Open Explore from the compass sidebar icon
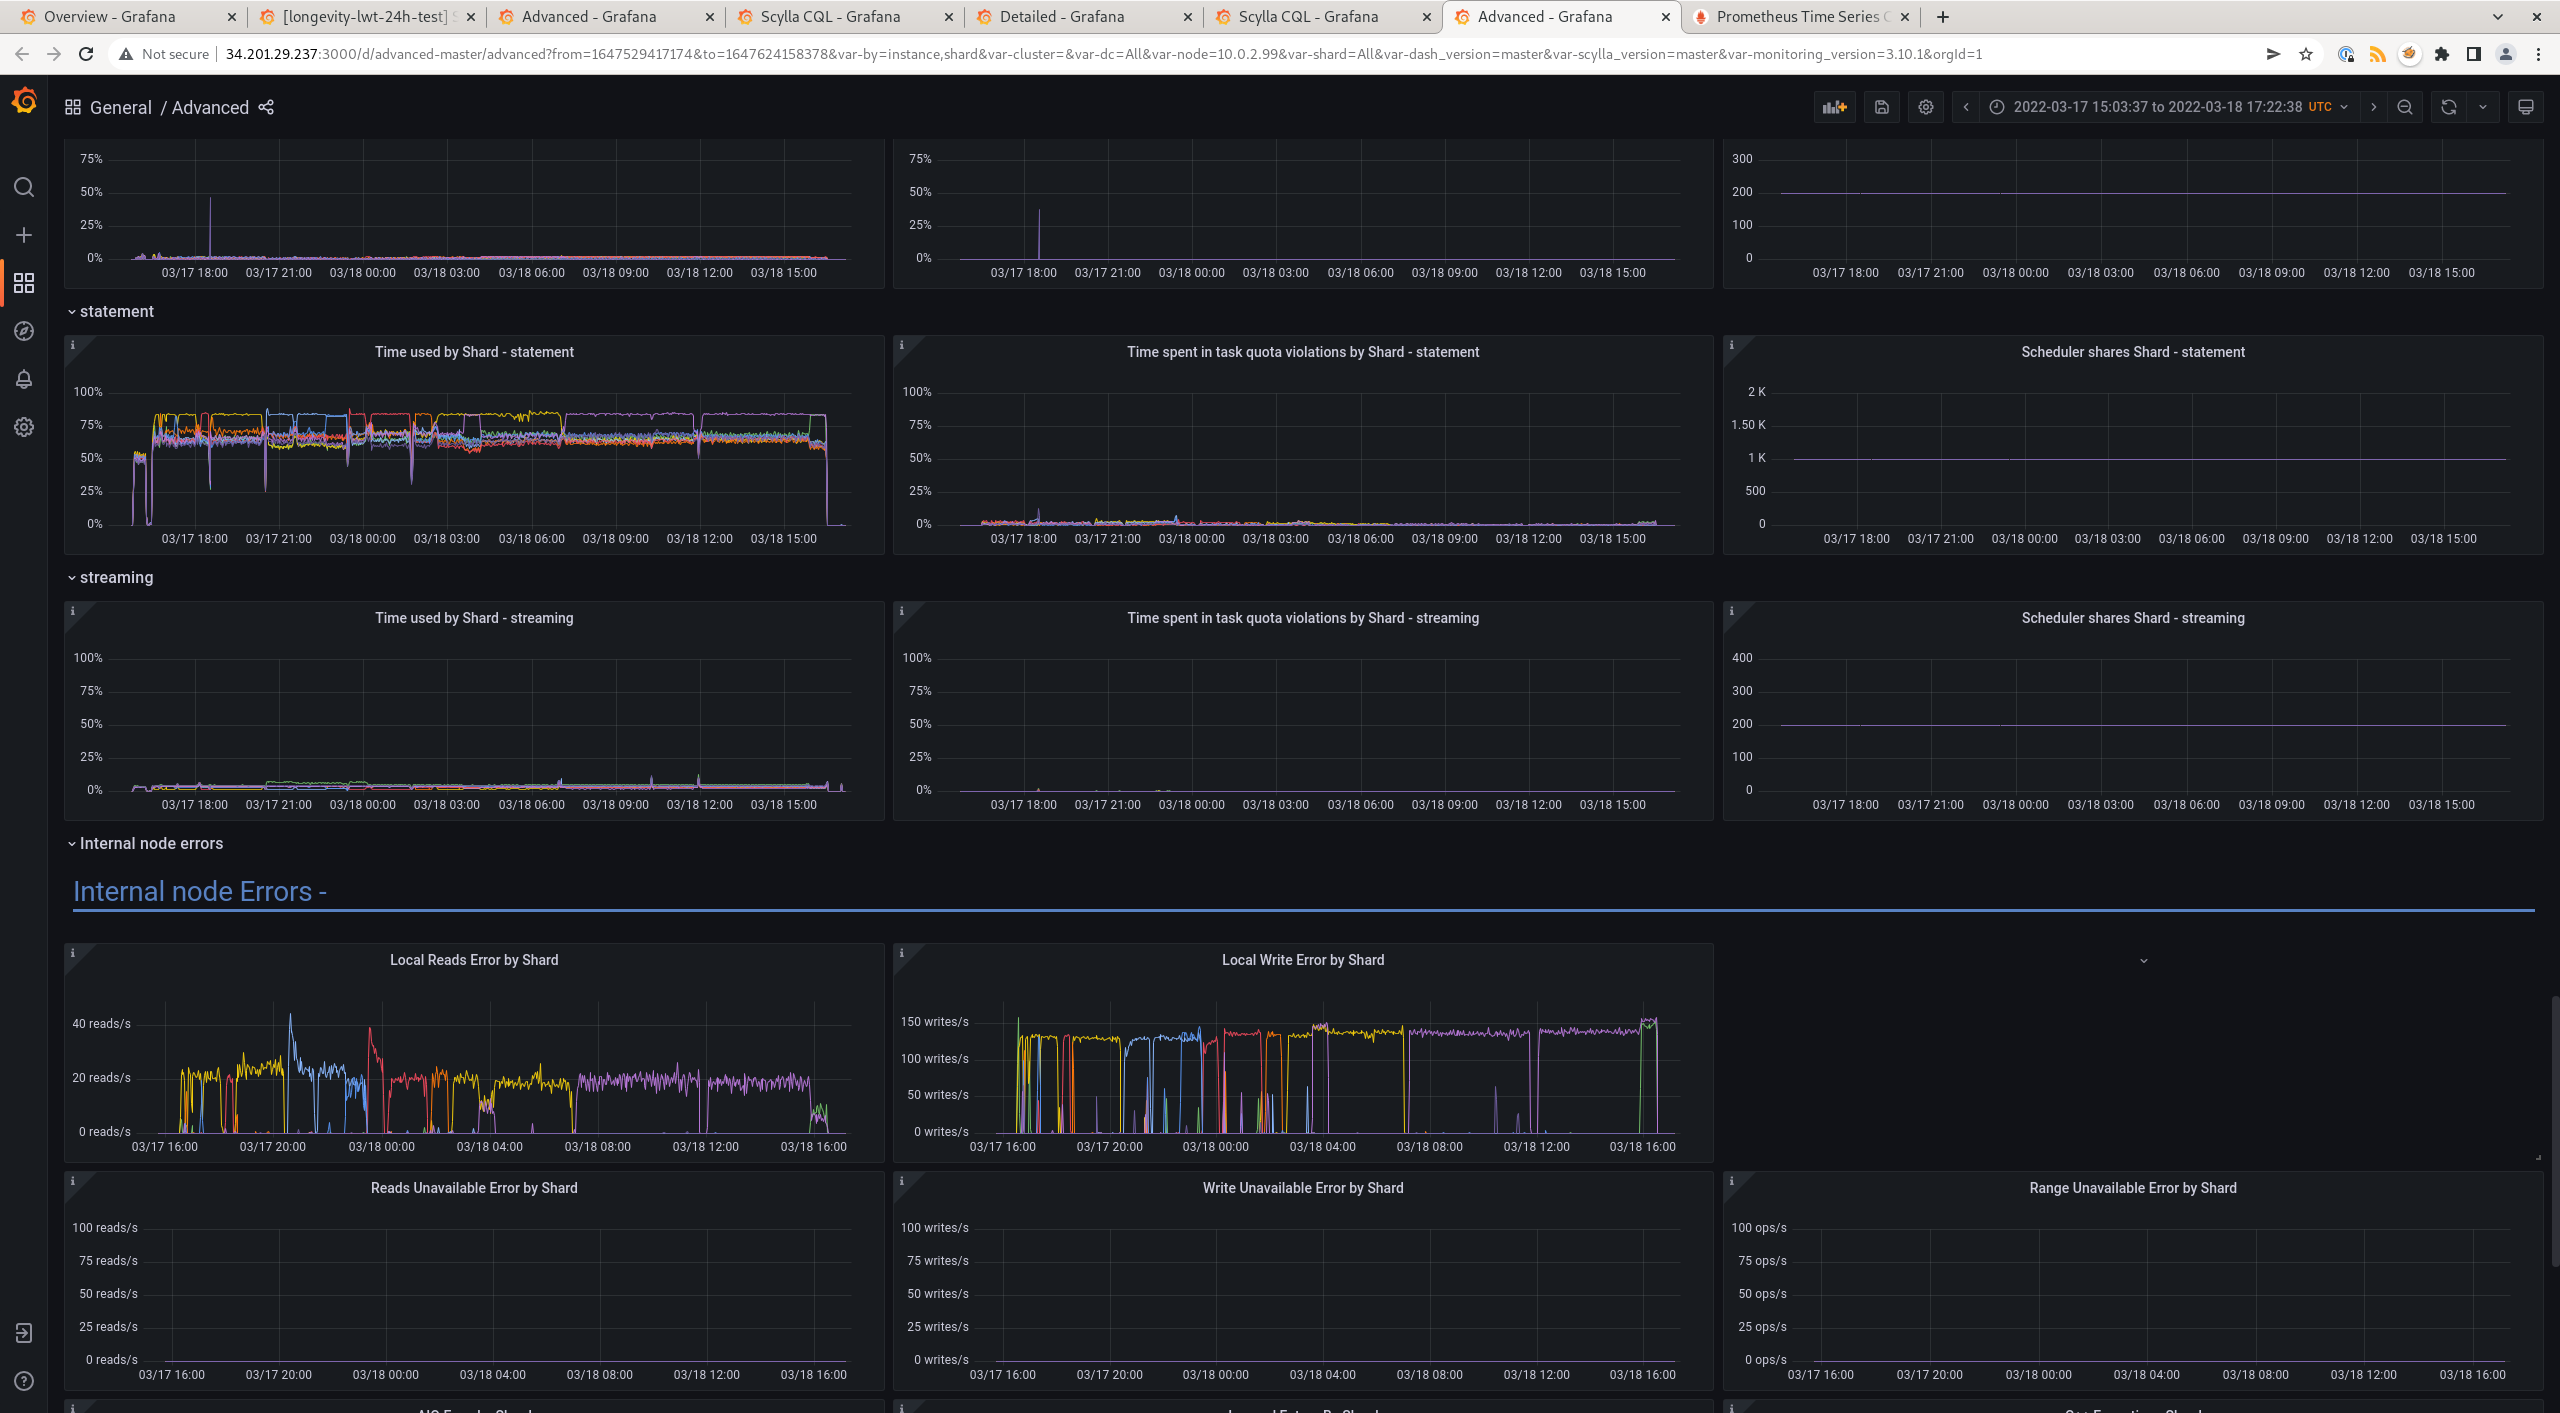The height and width of the screenshot is (1413, 2560). (24, 331)
